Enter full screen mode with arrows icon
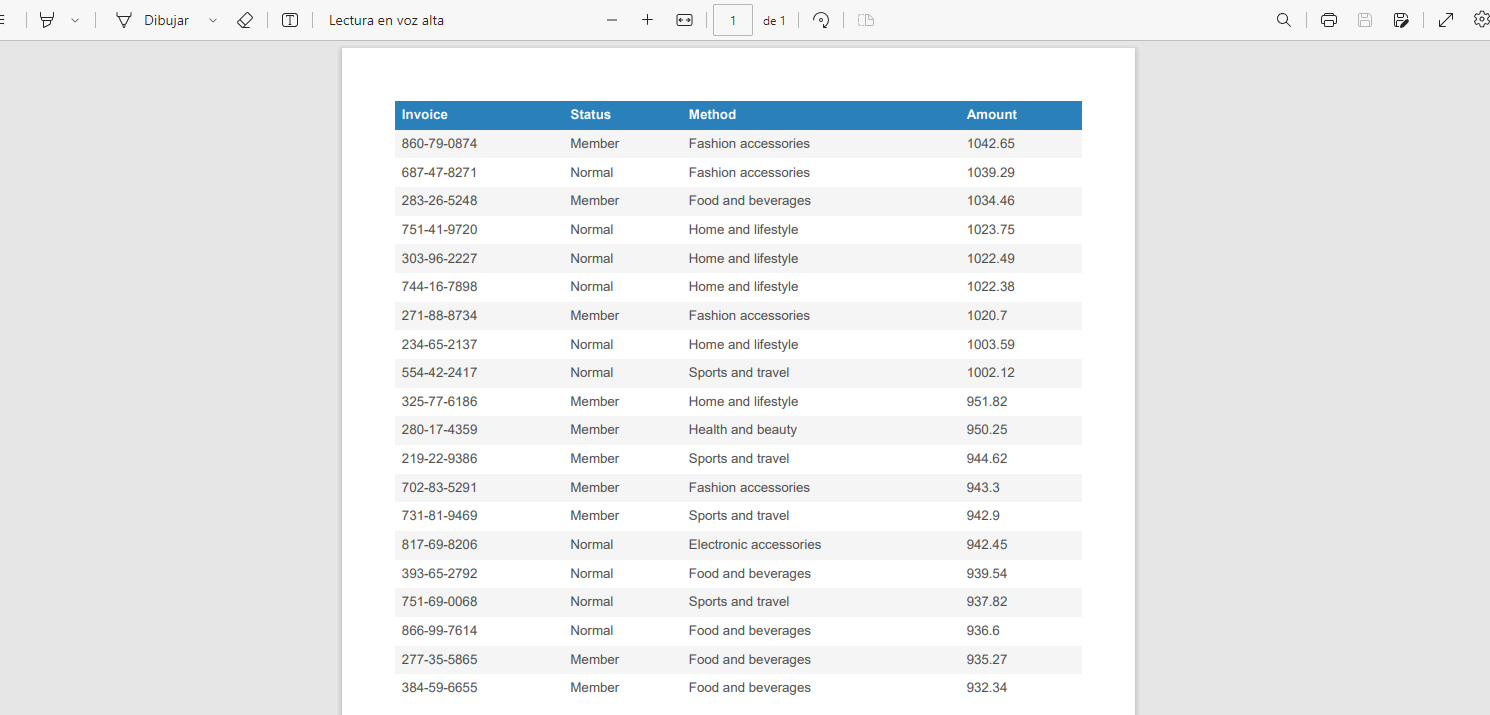This screenshot has width=1490, height=715. [x=1446, y=20]
